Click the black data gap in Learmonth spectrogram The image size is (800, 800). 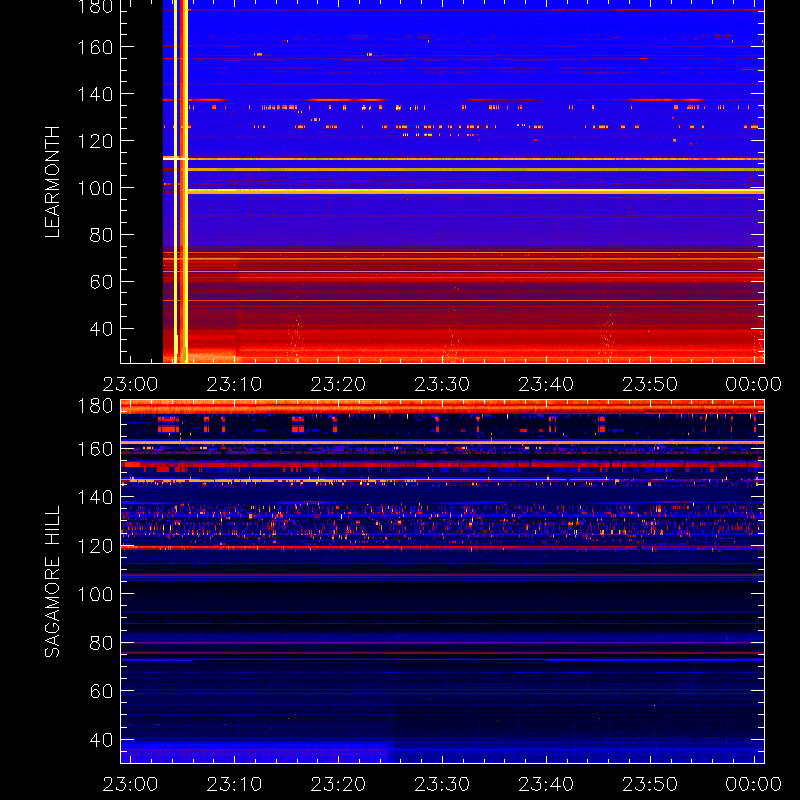142,181
